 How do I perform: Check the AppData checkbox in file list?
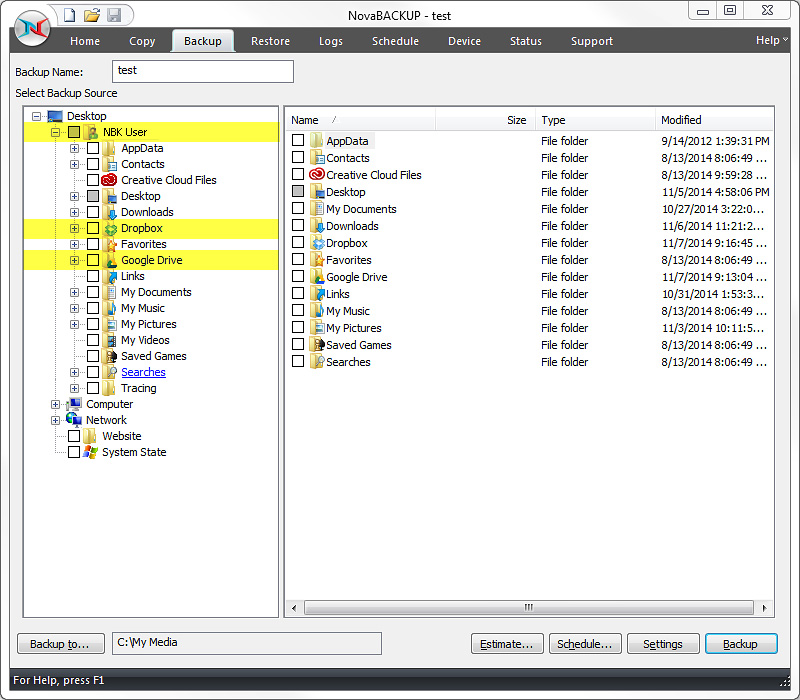pyautogui.click(x=298, y=140)
